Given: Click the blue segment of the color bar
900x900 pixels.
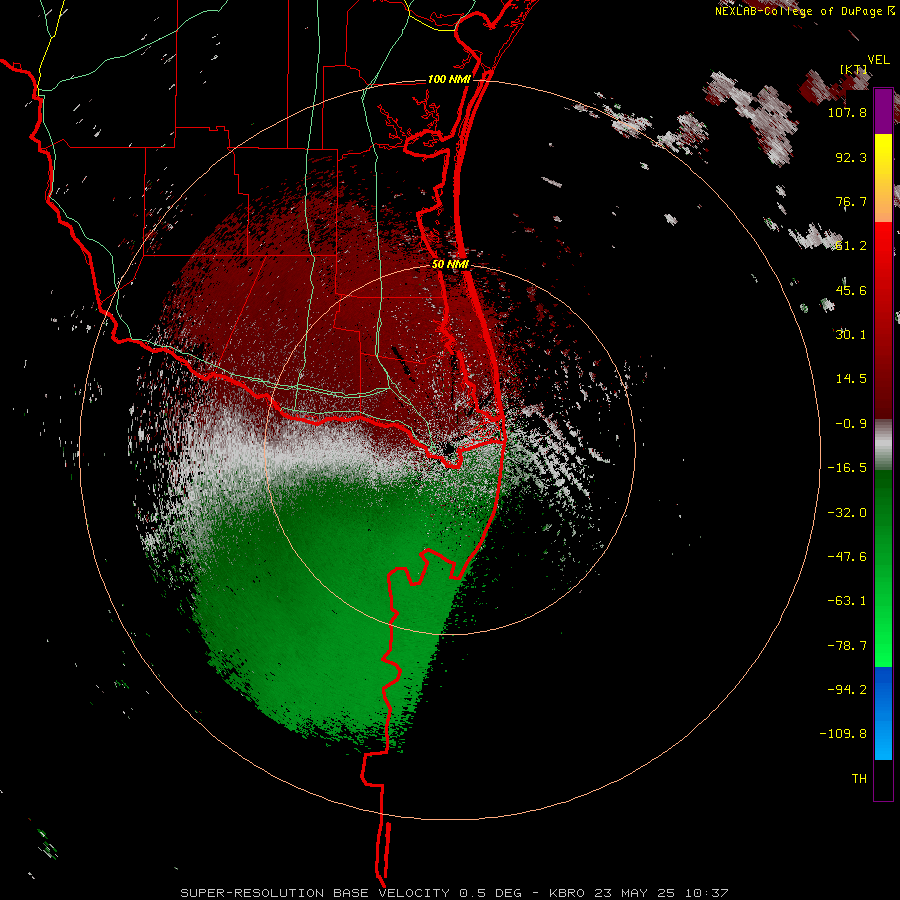Looking at the screenshot, I should [x=883, y=713].
